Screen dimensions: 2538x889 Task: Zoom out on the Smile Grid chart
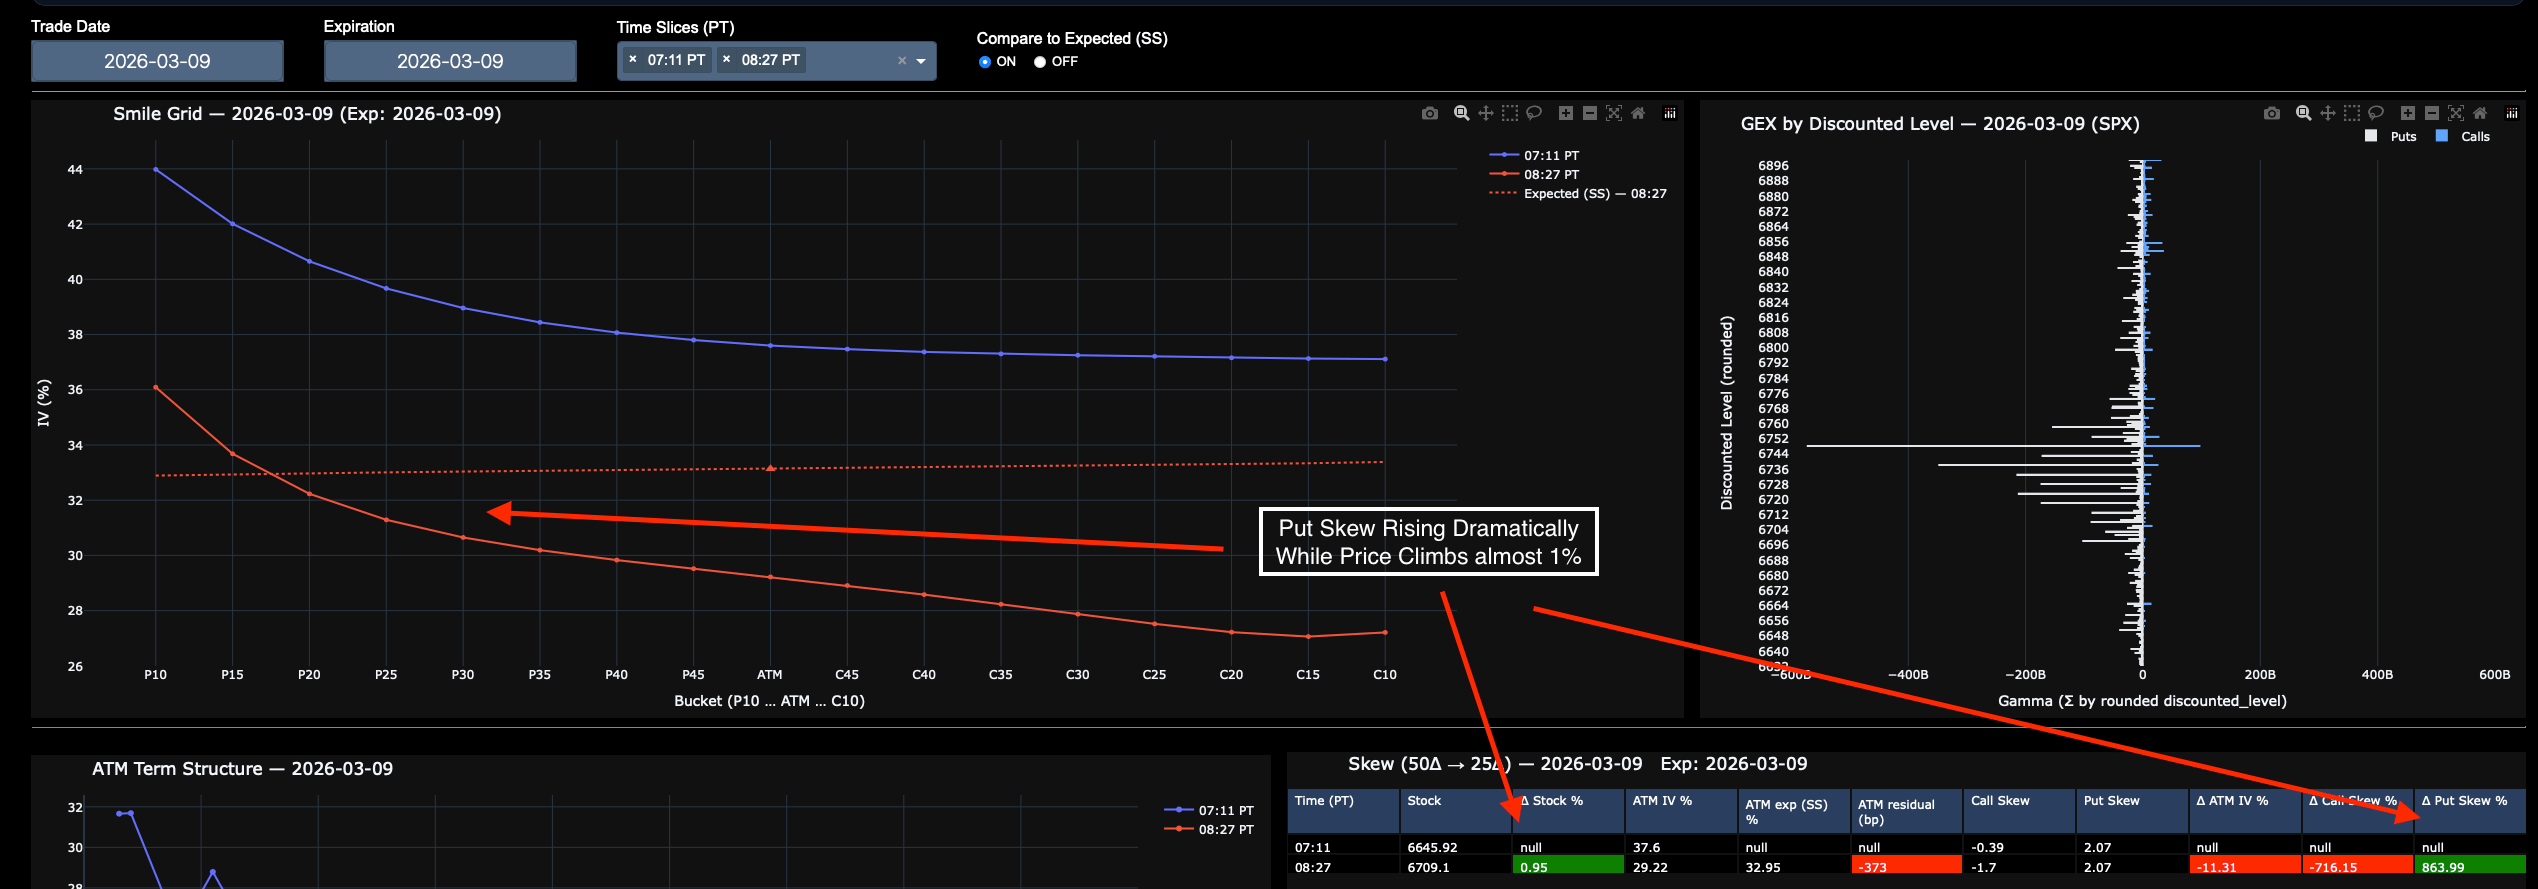click(x=1590, y=114)
